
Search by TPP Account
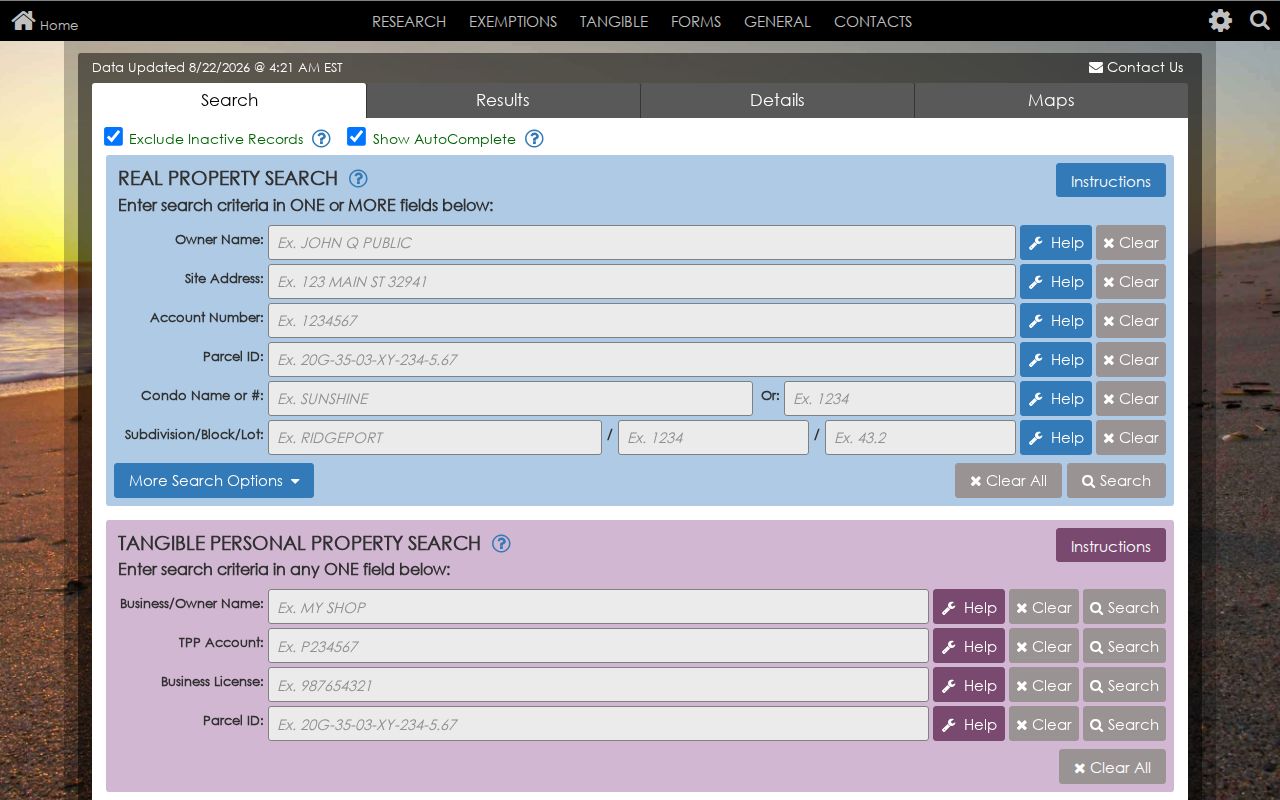tap(1124, 646)
